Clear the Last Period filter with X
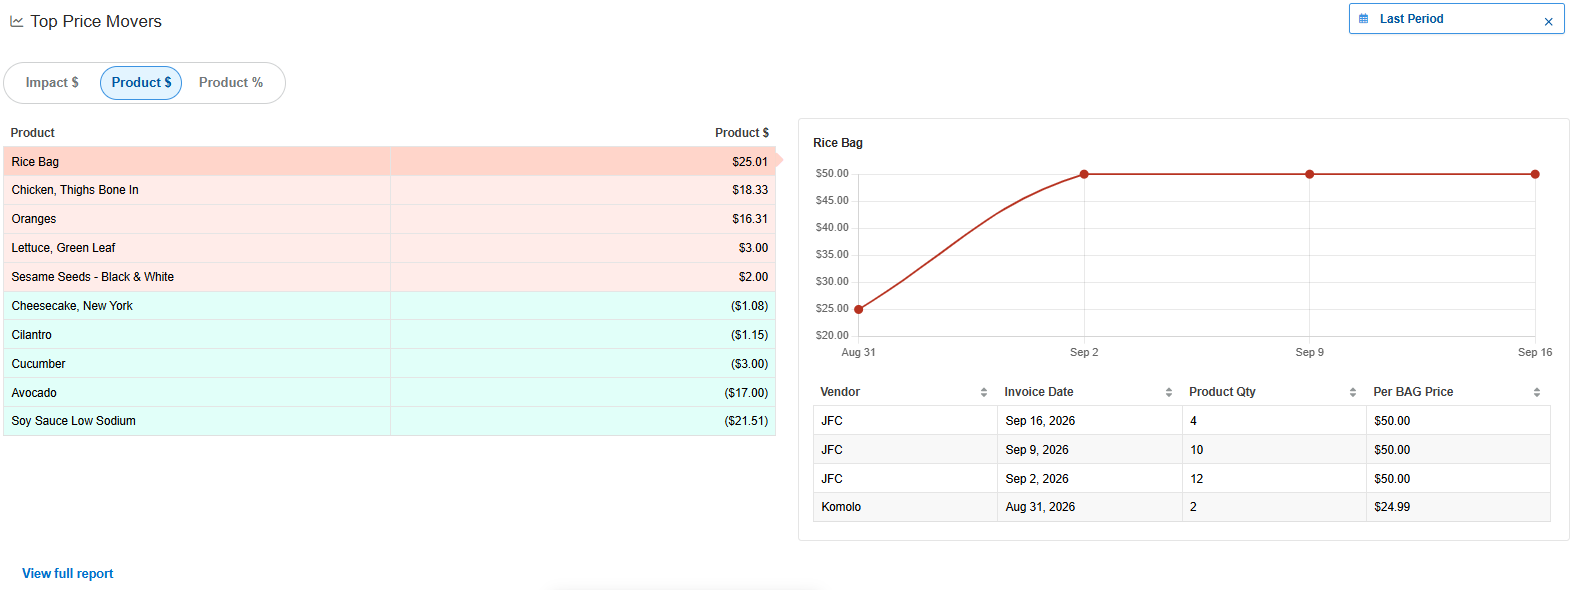Image resolution: width=1575 pixels, height=590 pixels. (1548, 21)
